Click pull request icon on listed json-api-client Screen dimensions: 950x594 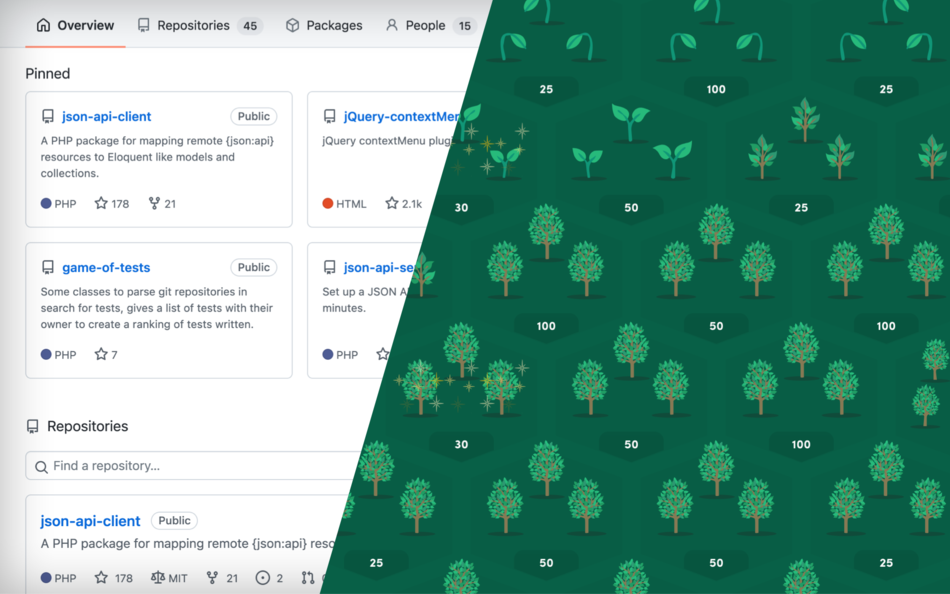coord(308,578)
